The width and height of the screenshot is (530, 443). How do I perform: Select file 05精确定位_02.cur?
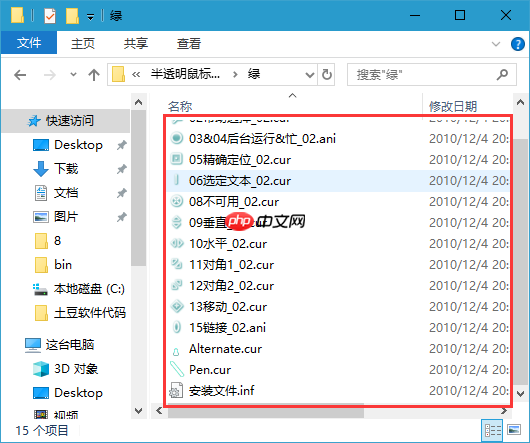coord(240,160)
